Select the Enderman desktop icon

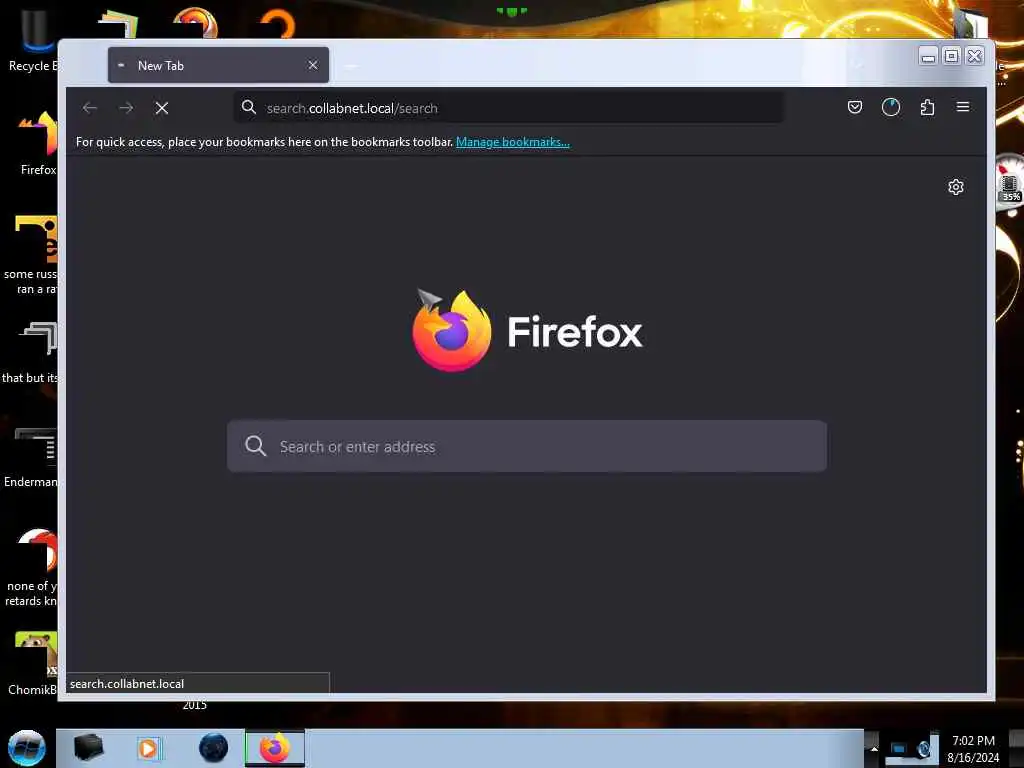pos(31,457)
